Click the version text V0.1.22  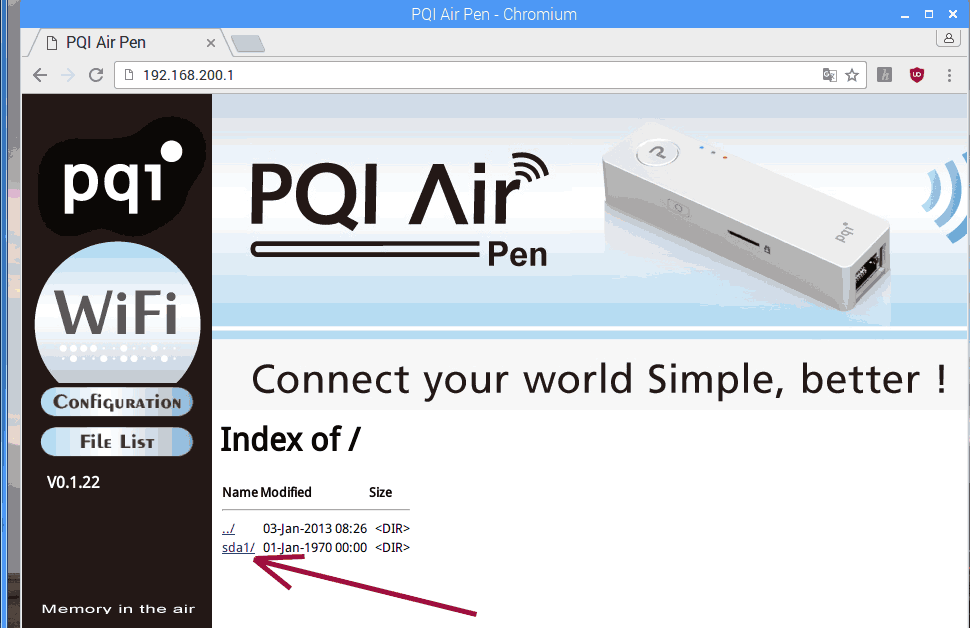pos(74,482)
